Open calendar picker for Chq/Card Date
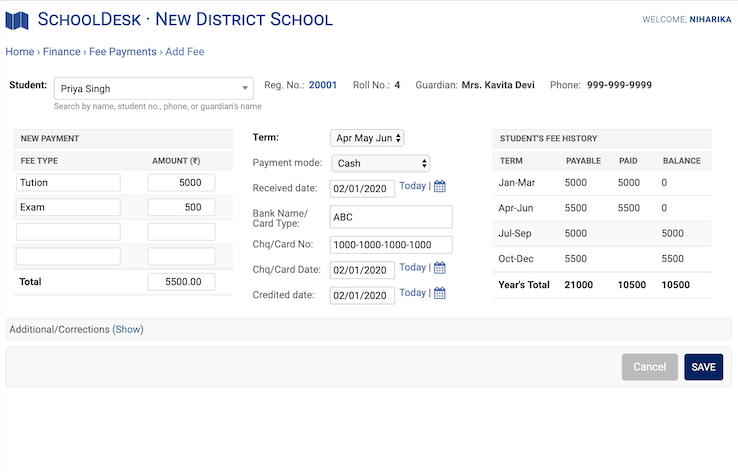Screen dimensions: 738x472 coord(440,268)
